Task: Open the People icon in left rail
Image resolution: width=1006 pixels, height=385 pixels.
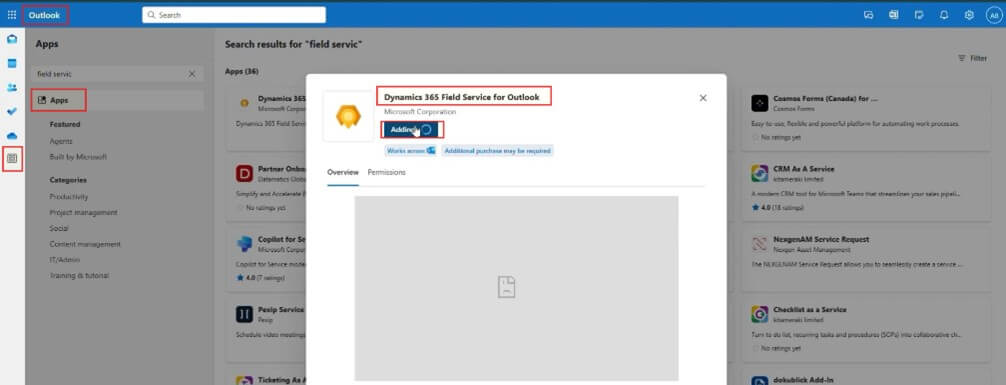Action: click(12, 87)
